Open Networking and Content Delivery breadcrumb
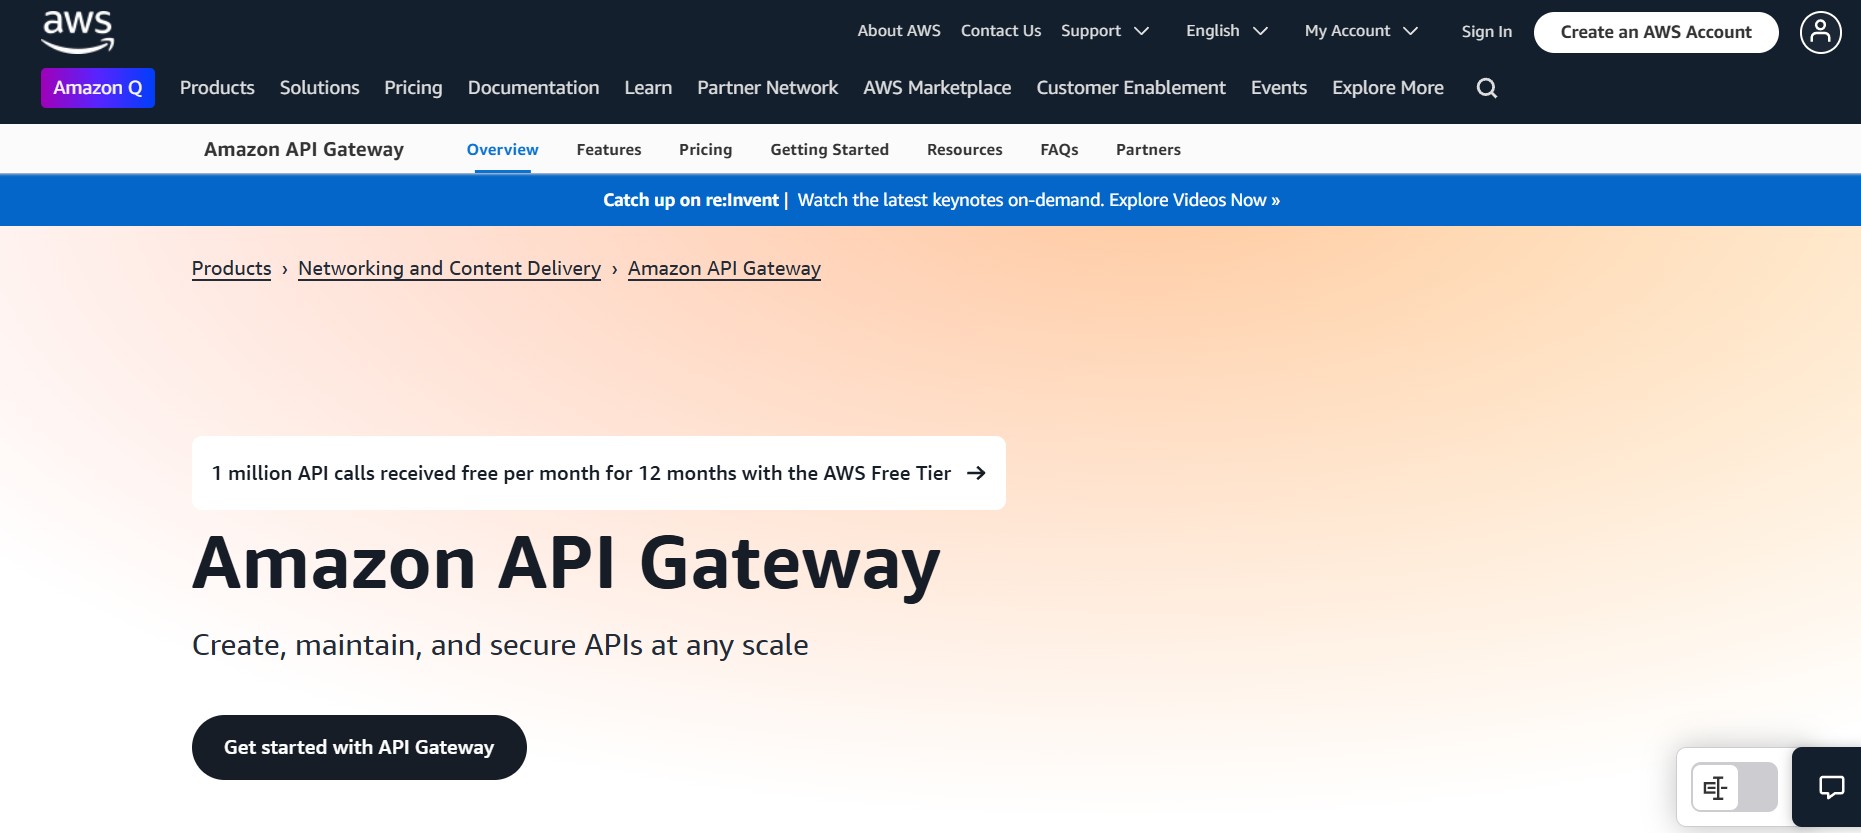 tap(449, 268)
